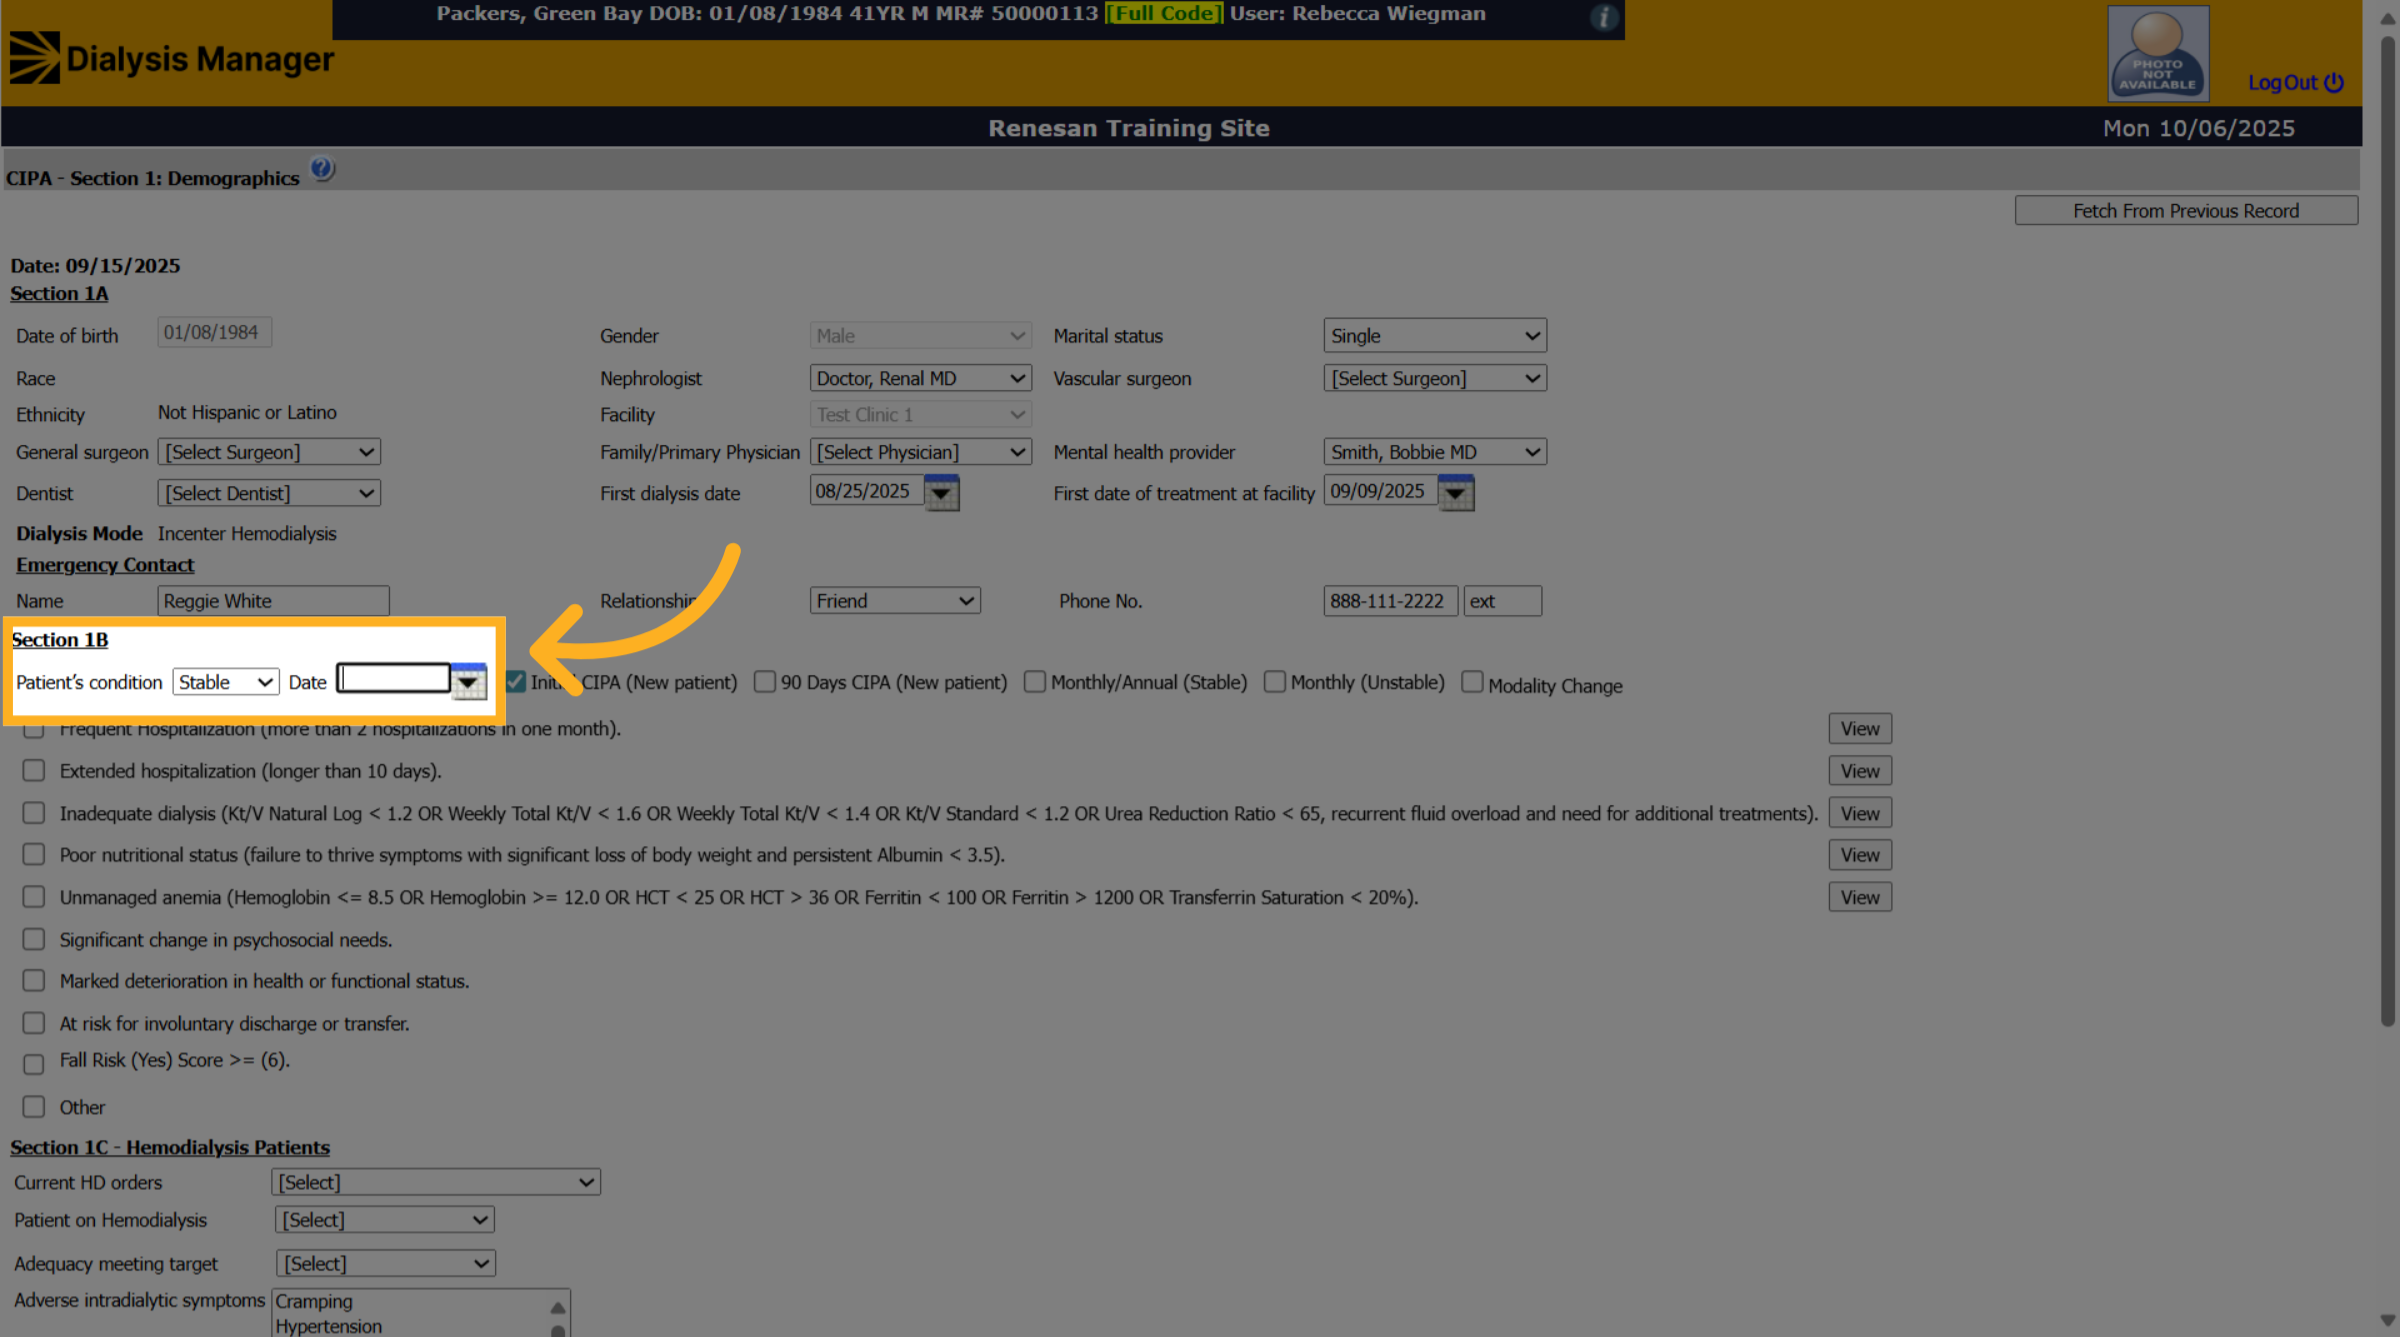Check Fall Risk score checkbox

coord(34,1064)
